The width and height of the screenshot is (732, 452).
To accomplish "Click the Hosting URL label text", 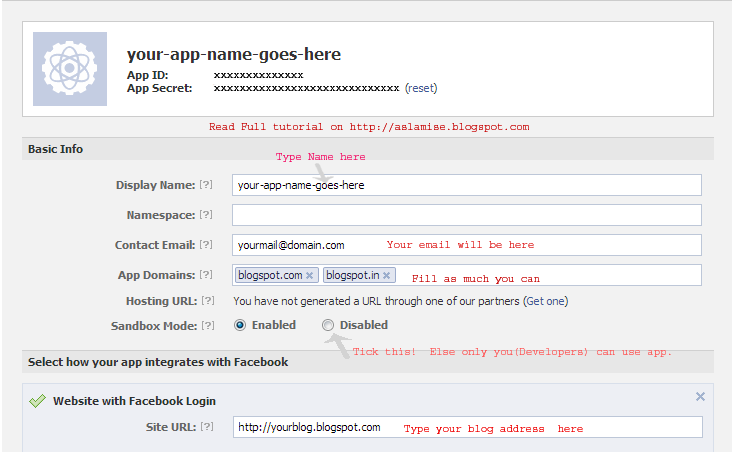I will point(162,301).
